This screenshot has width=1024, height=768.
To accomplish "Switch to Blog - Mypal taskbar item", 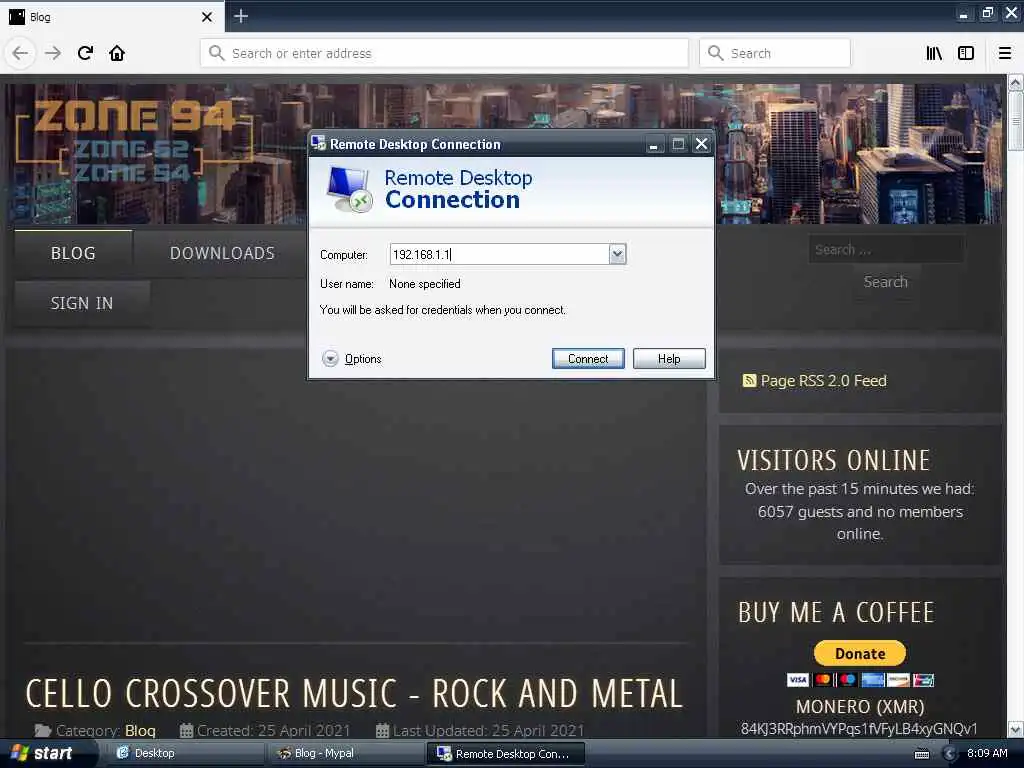I will tap(345, 753).
